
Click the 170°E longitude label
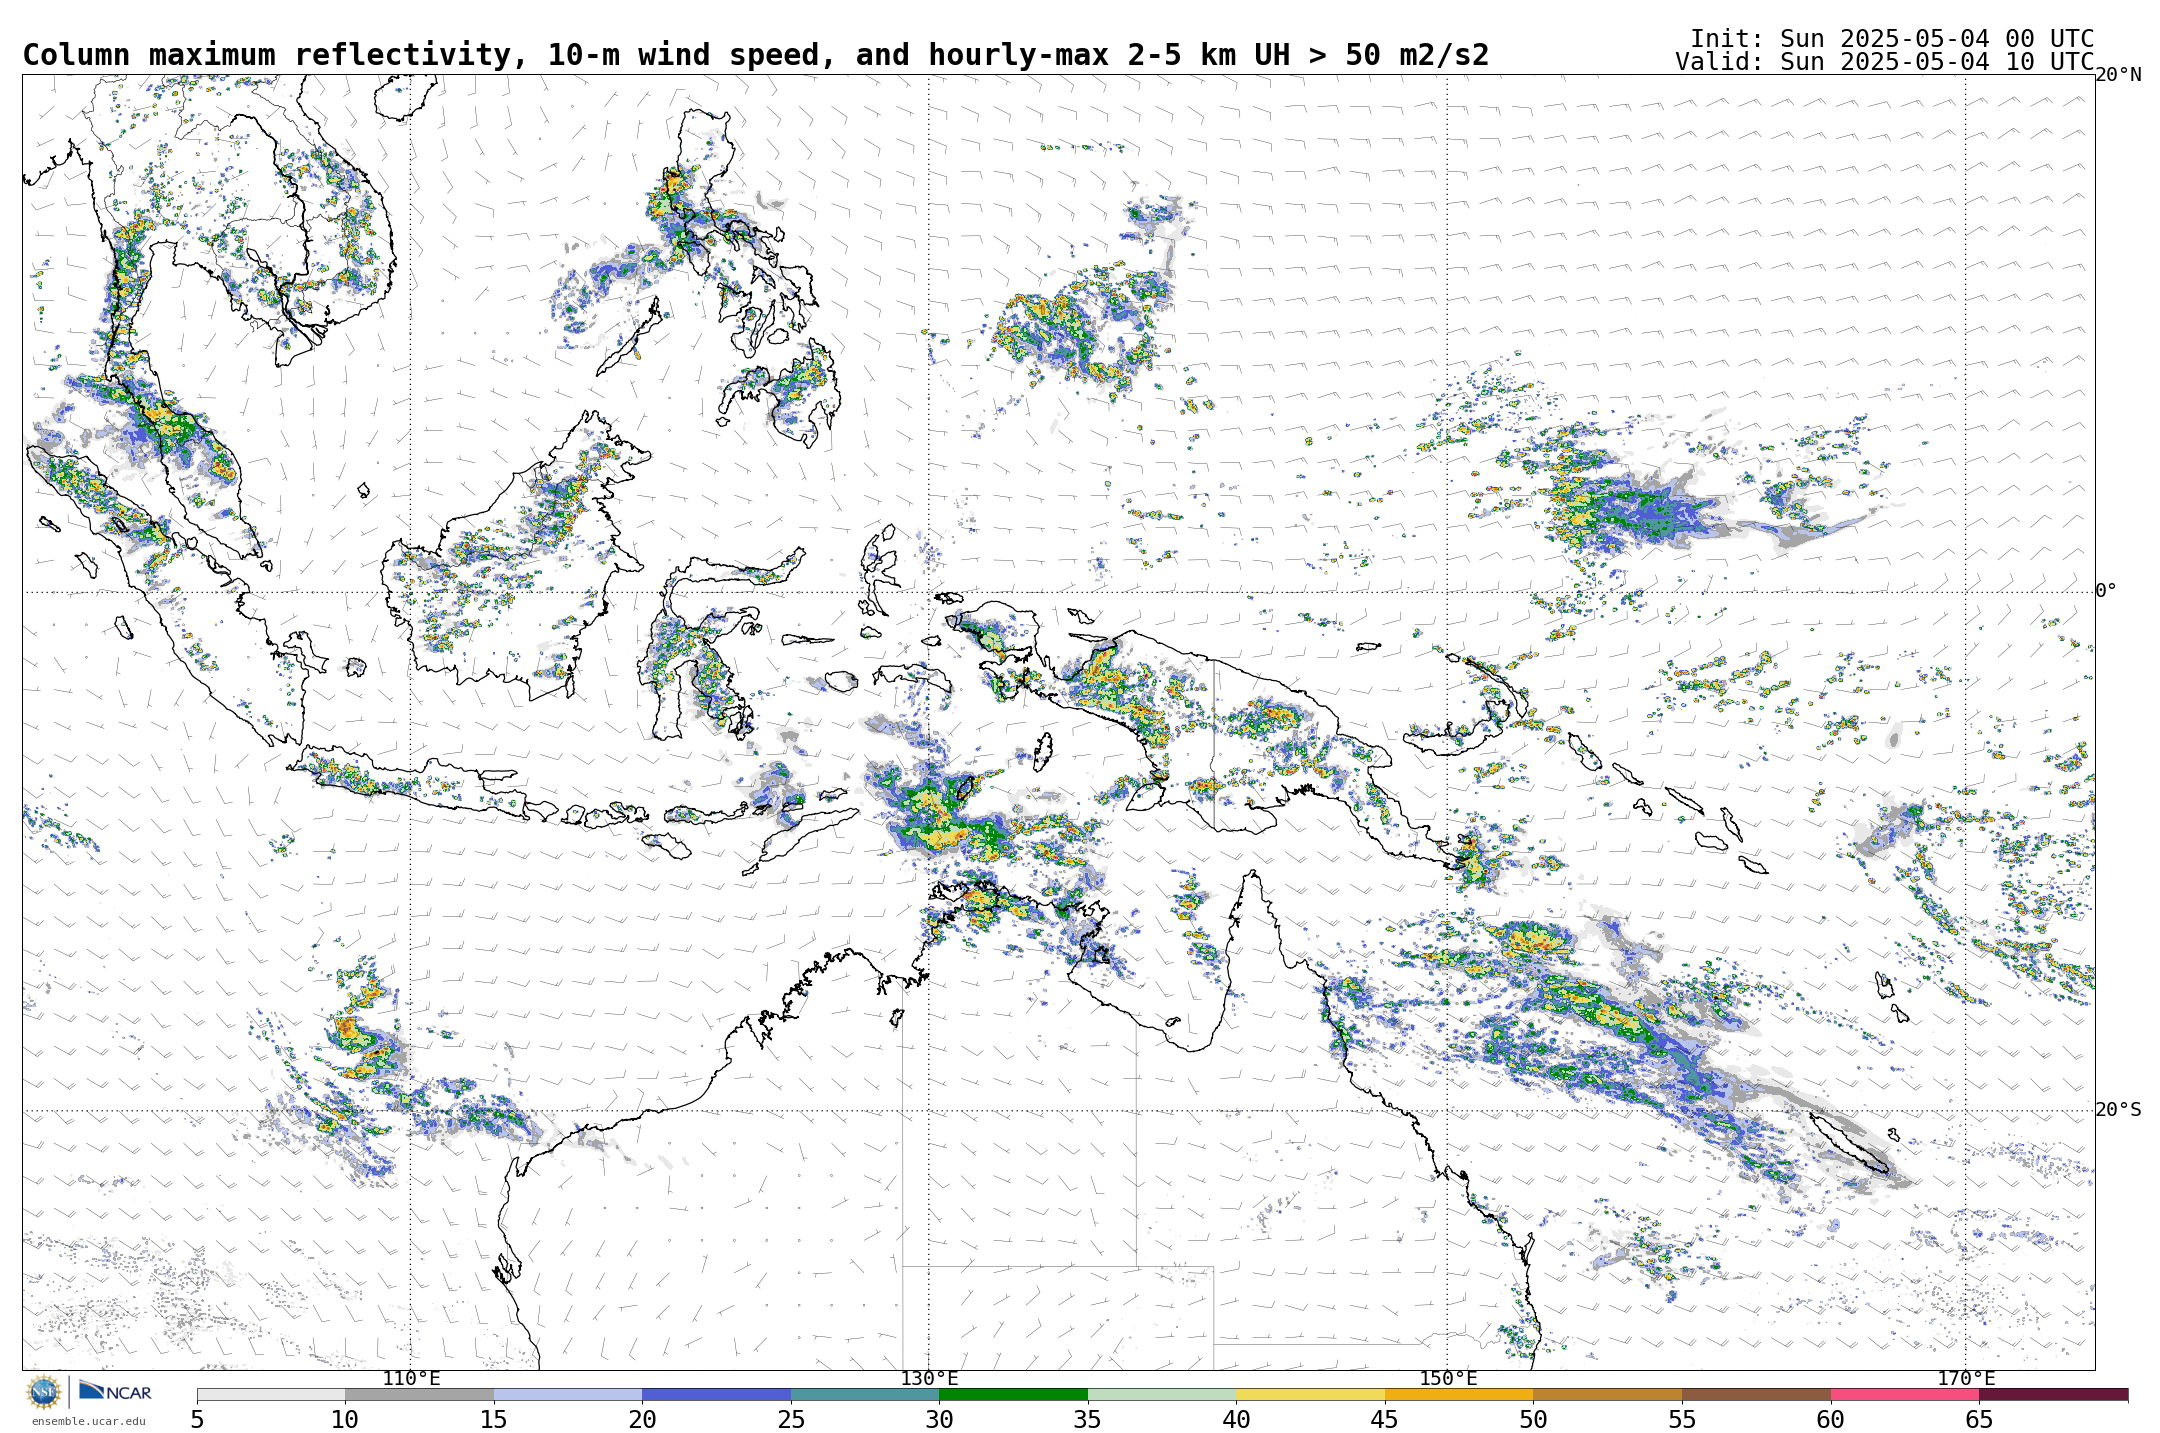[1966, 1379]
